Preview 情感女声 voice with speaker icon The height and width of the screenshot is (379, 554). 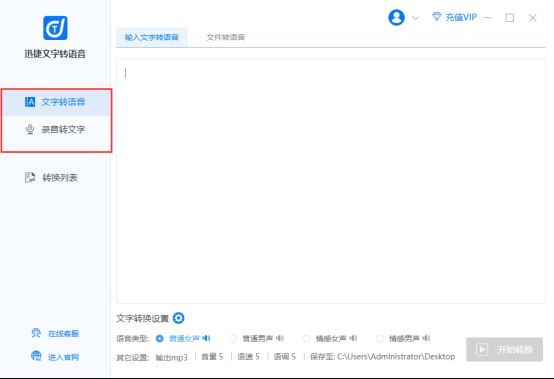coord(353,338)
